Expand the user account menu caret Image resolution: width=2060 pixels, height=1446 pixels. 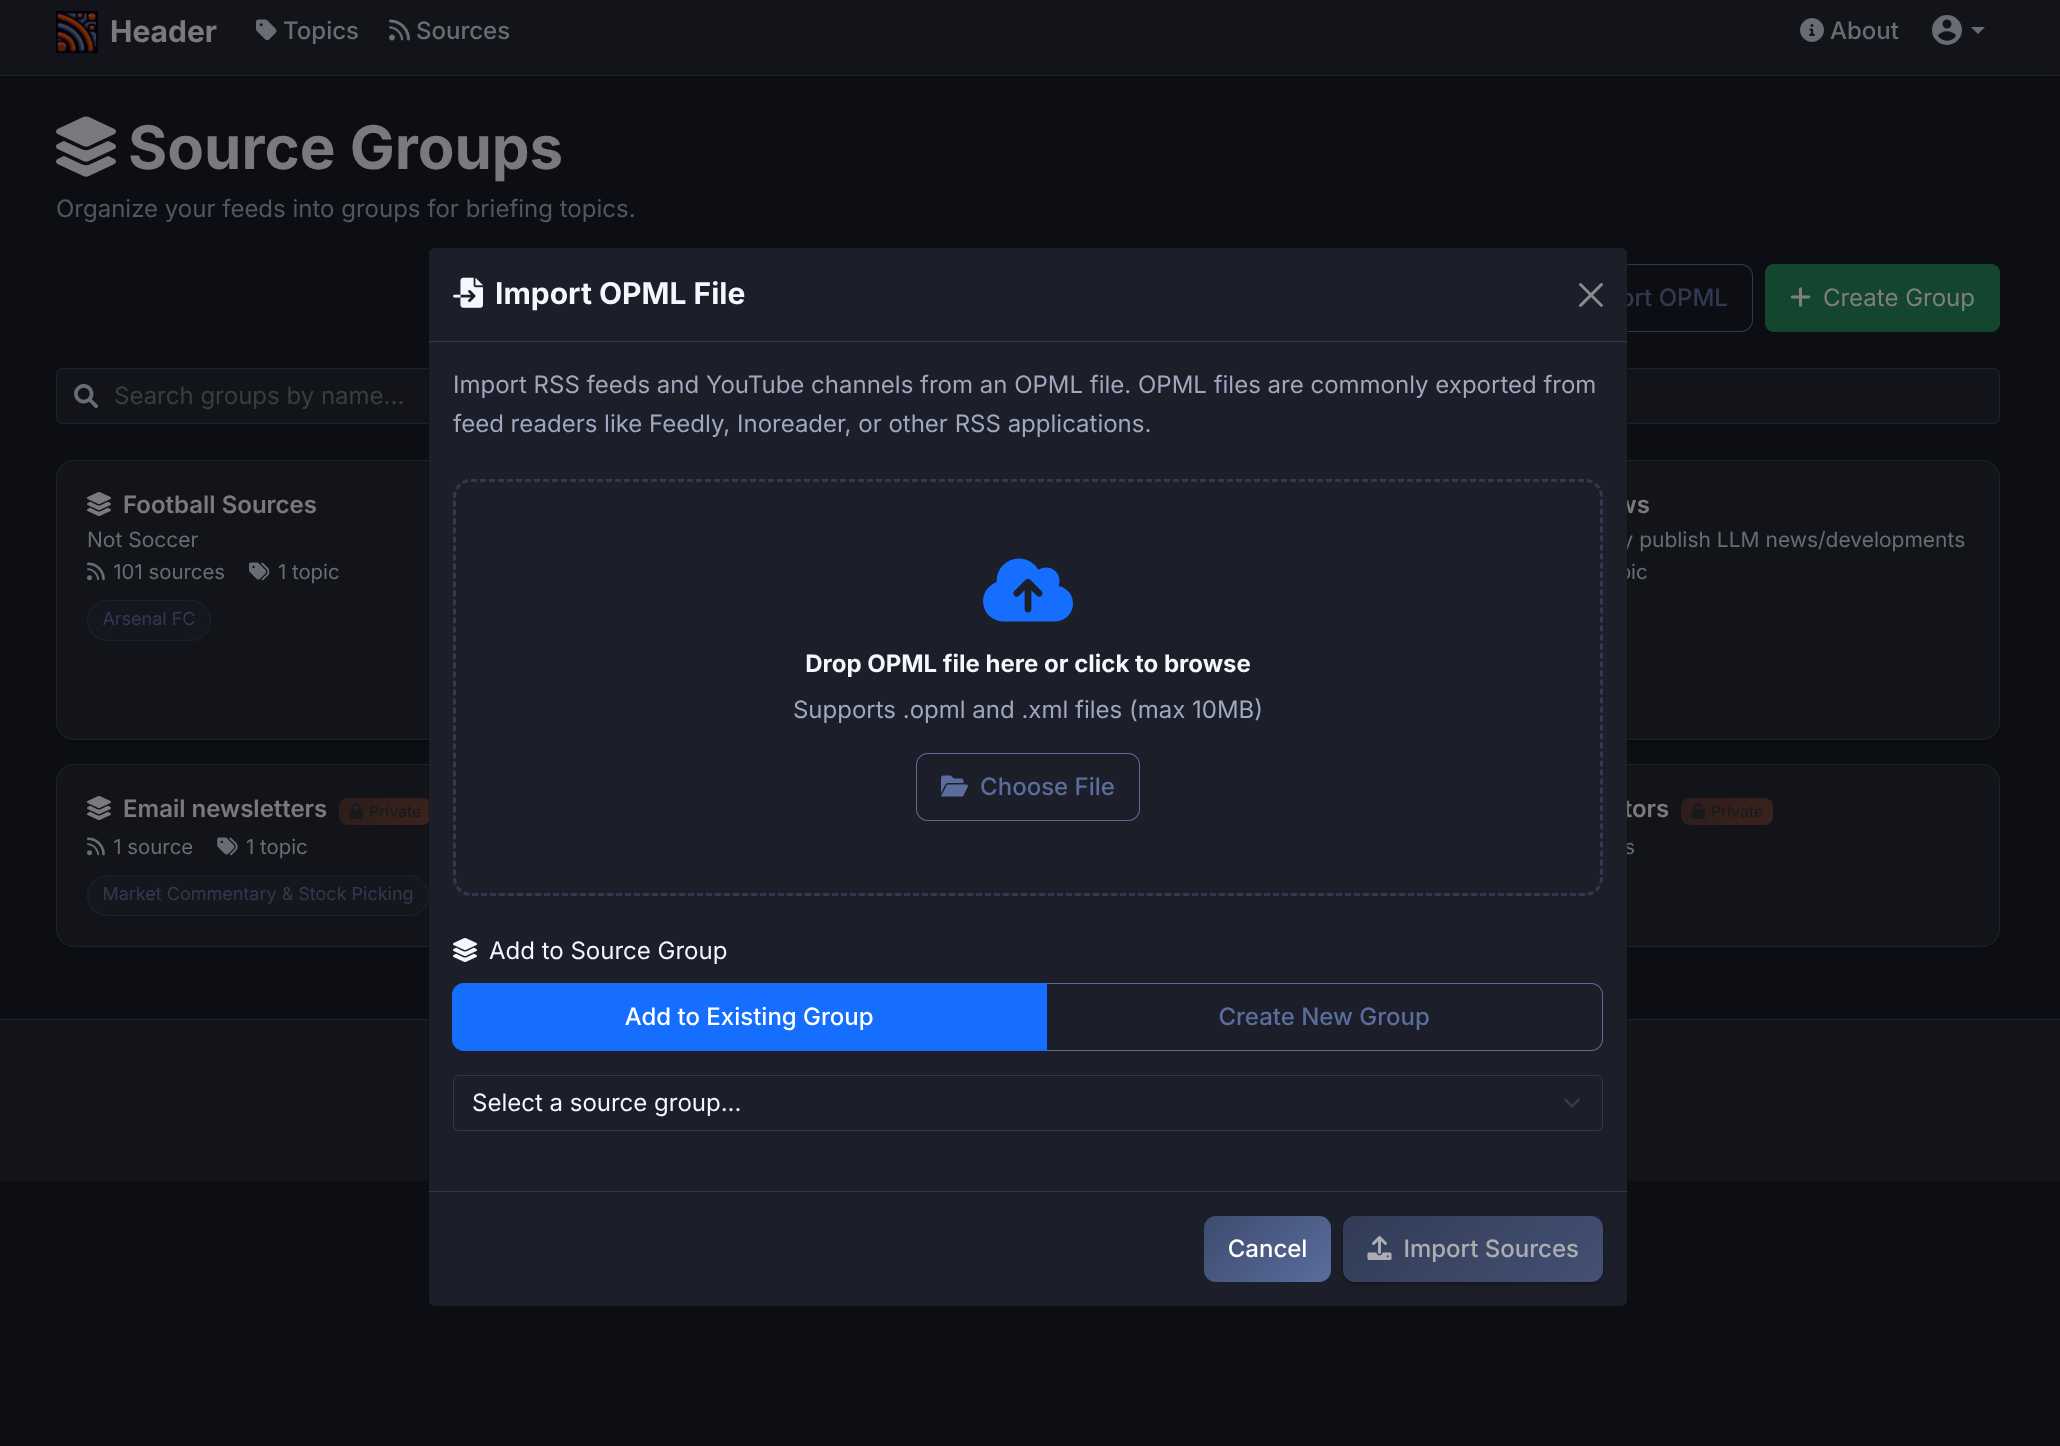(x=1978, y=30)
